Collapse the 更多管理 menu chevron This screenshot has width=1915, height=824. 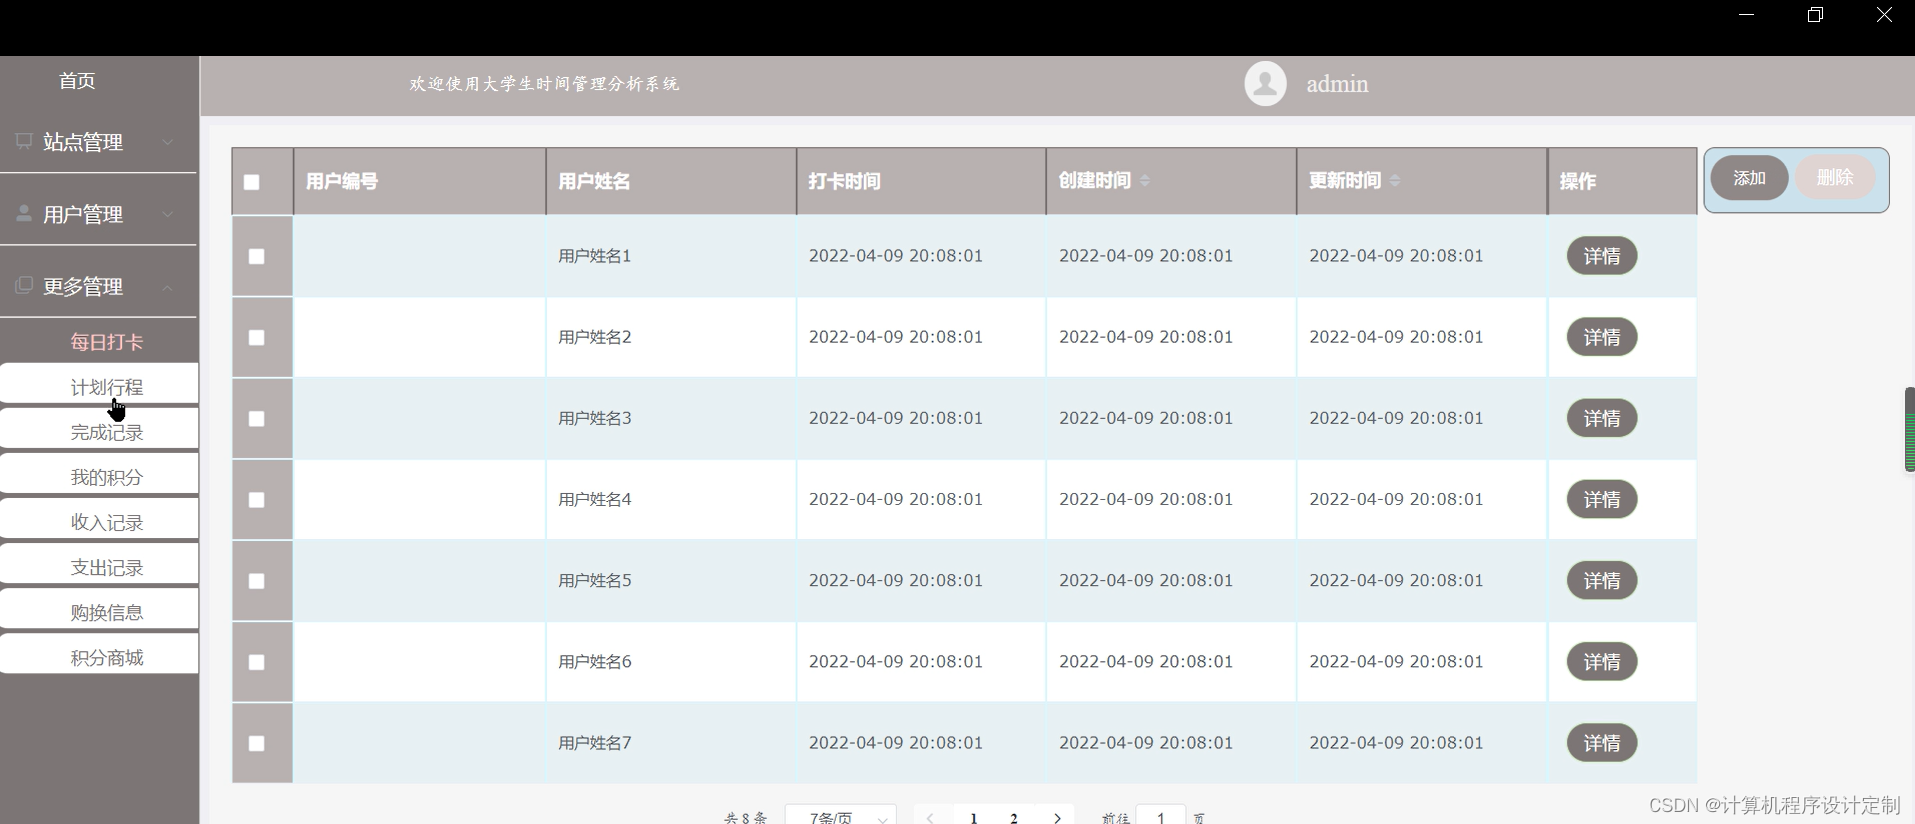coord(168,287)
